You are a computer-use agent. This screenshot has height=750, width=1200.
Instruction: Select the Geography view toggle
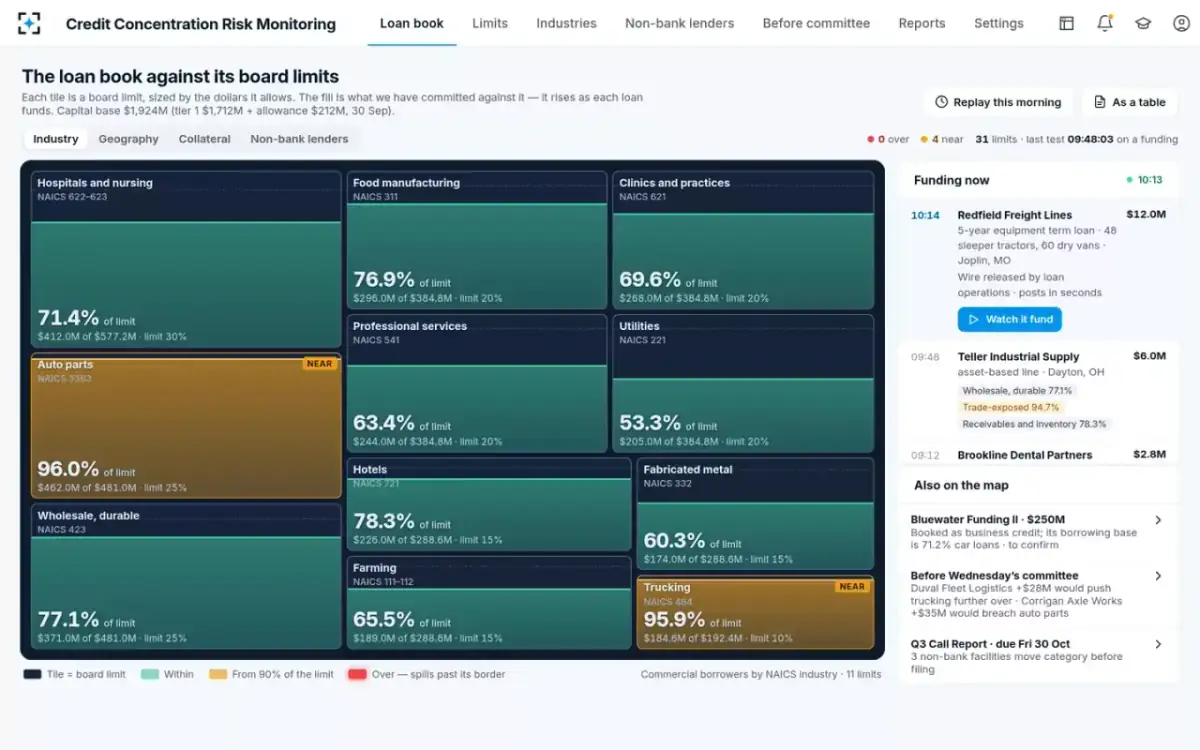pyautogui.click(x=129, y=139)
